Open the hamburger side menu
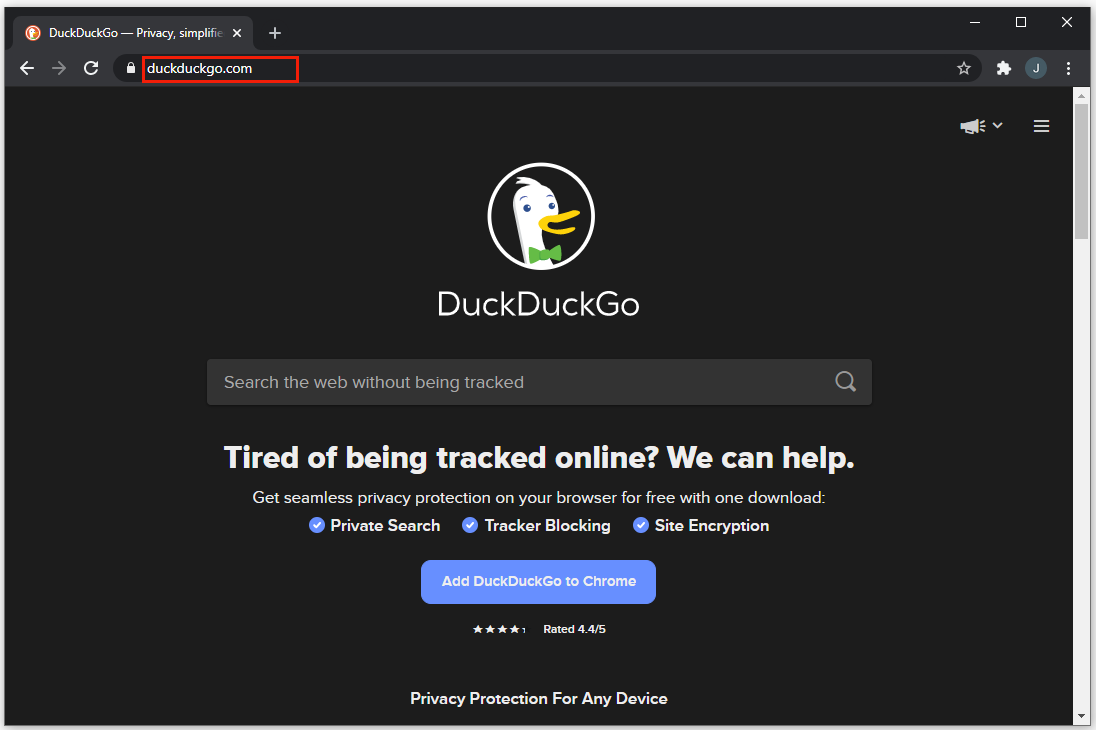Image resolution: width=1096 pixels, height=730 pixels. pyautogui.click(x=1041, y=126)
